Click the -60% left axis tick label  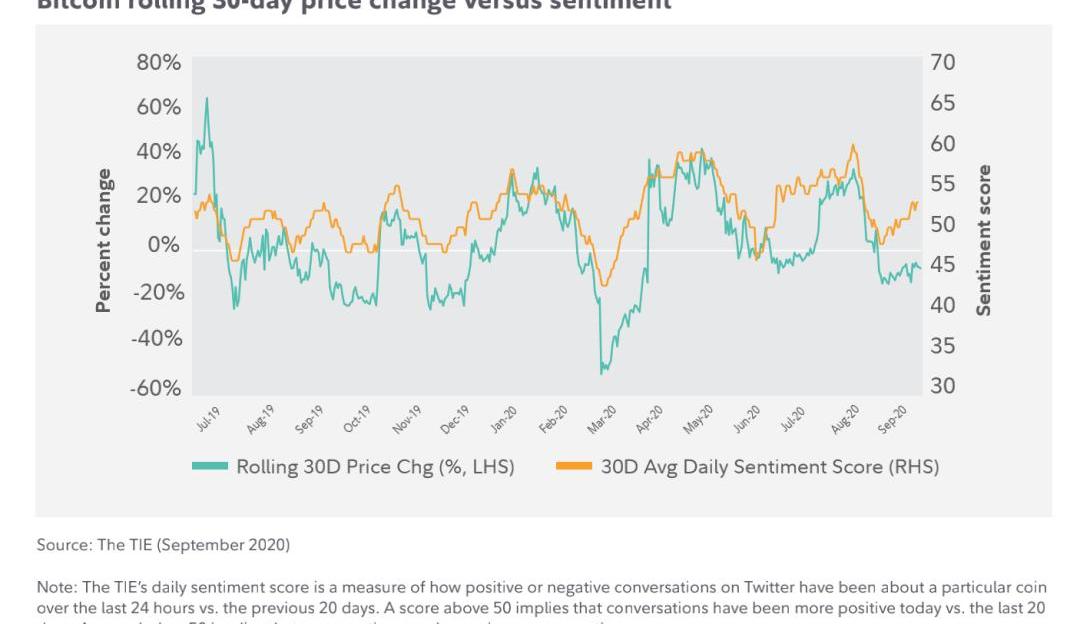(155, 388)
